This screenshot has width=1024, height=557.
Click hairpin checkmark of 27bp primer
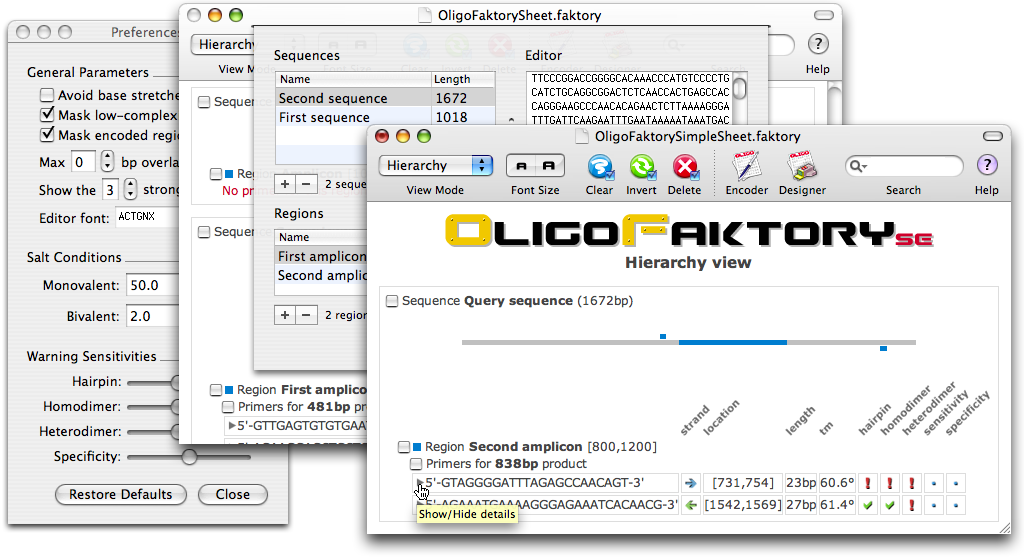coord(867,505)
